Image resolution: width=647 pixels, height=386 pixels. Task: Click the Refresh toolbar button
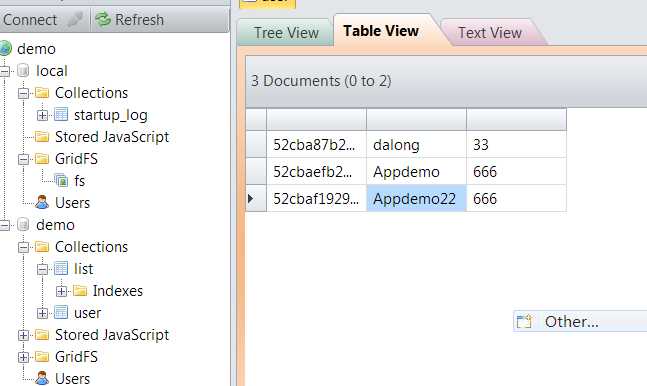[130, 19]
